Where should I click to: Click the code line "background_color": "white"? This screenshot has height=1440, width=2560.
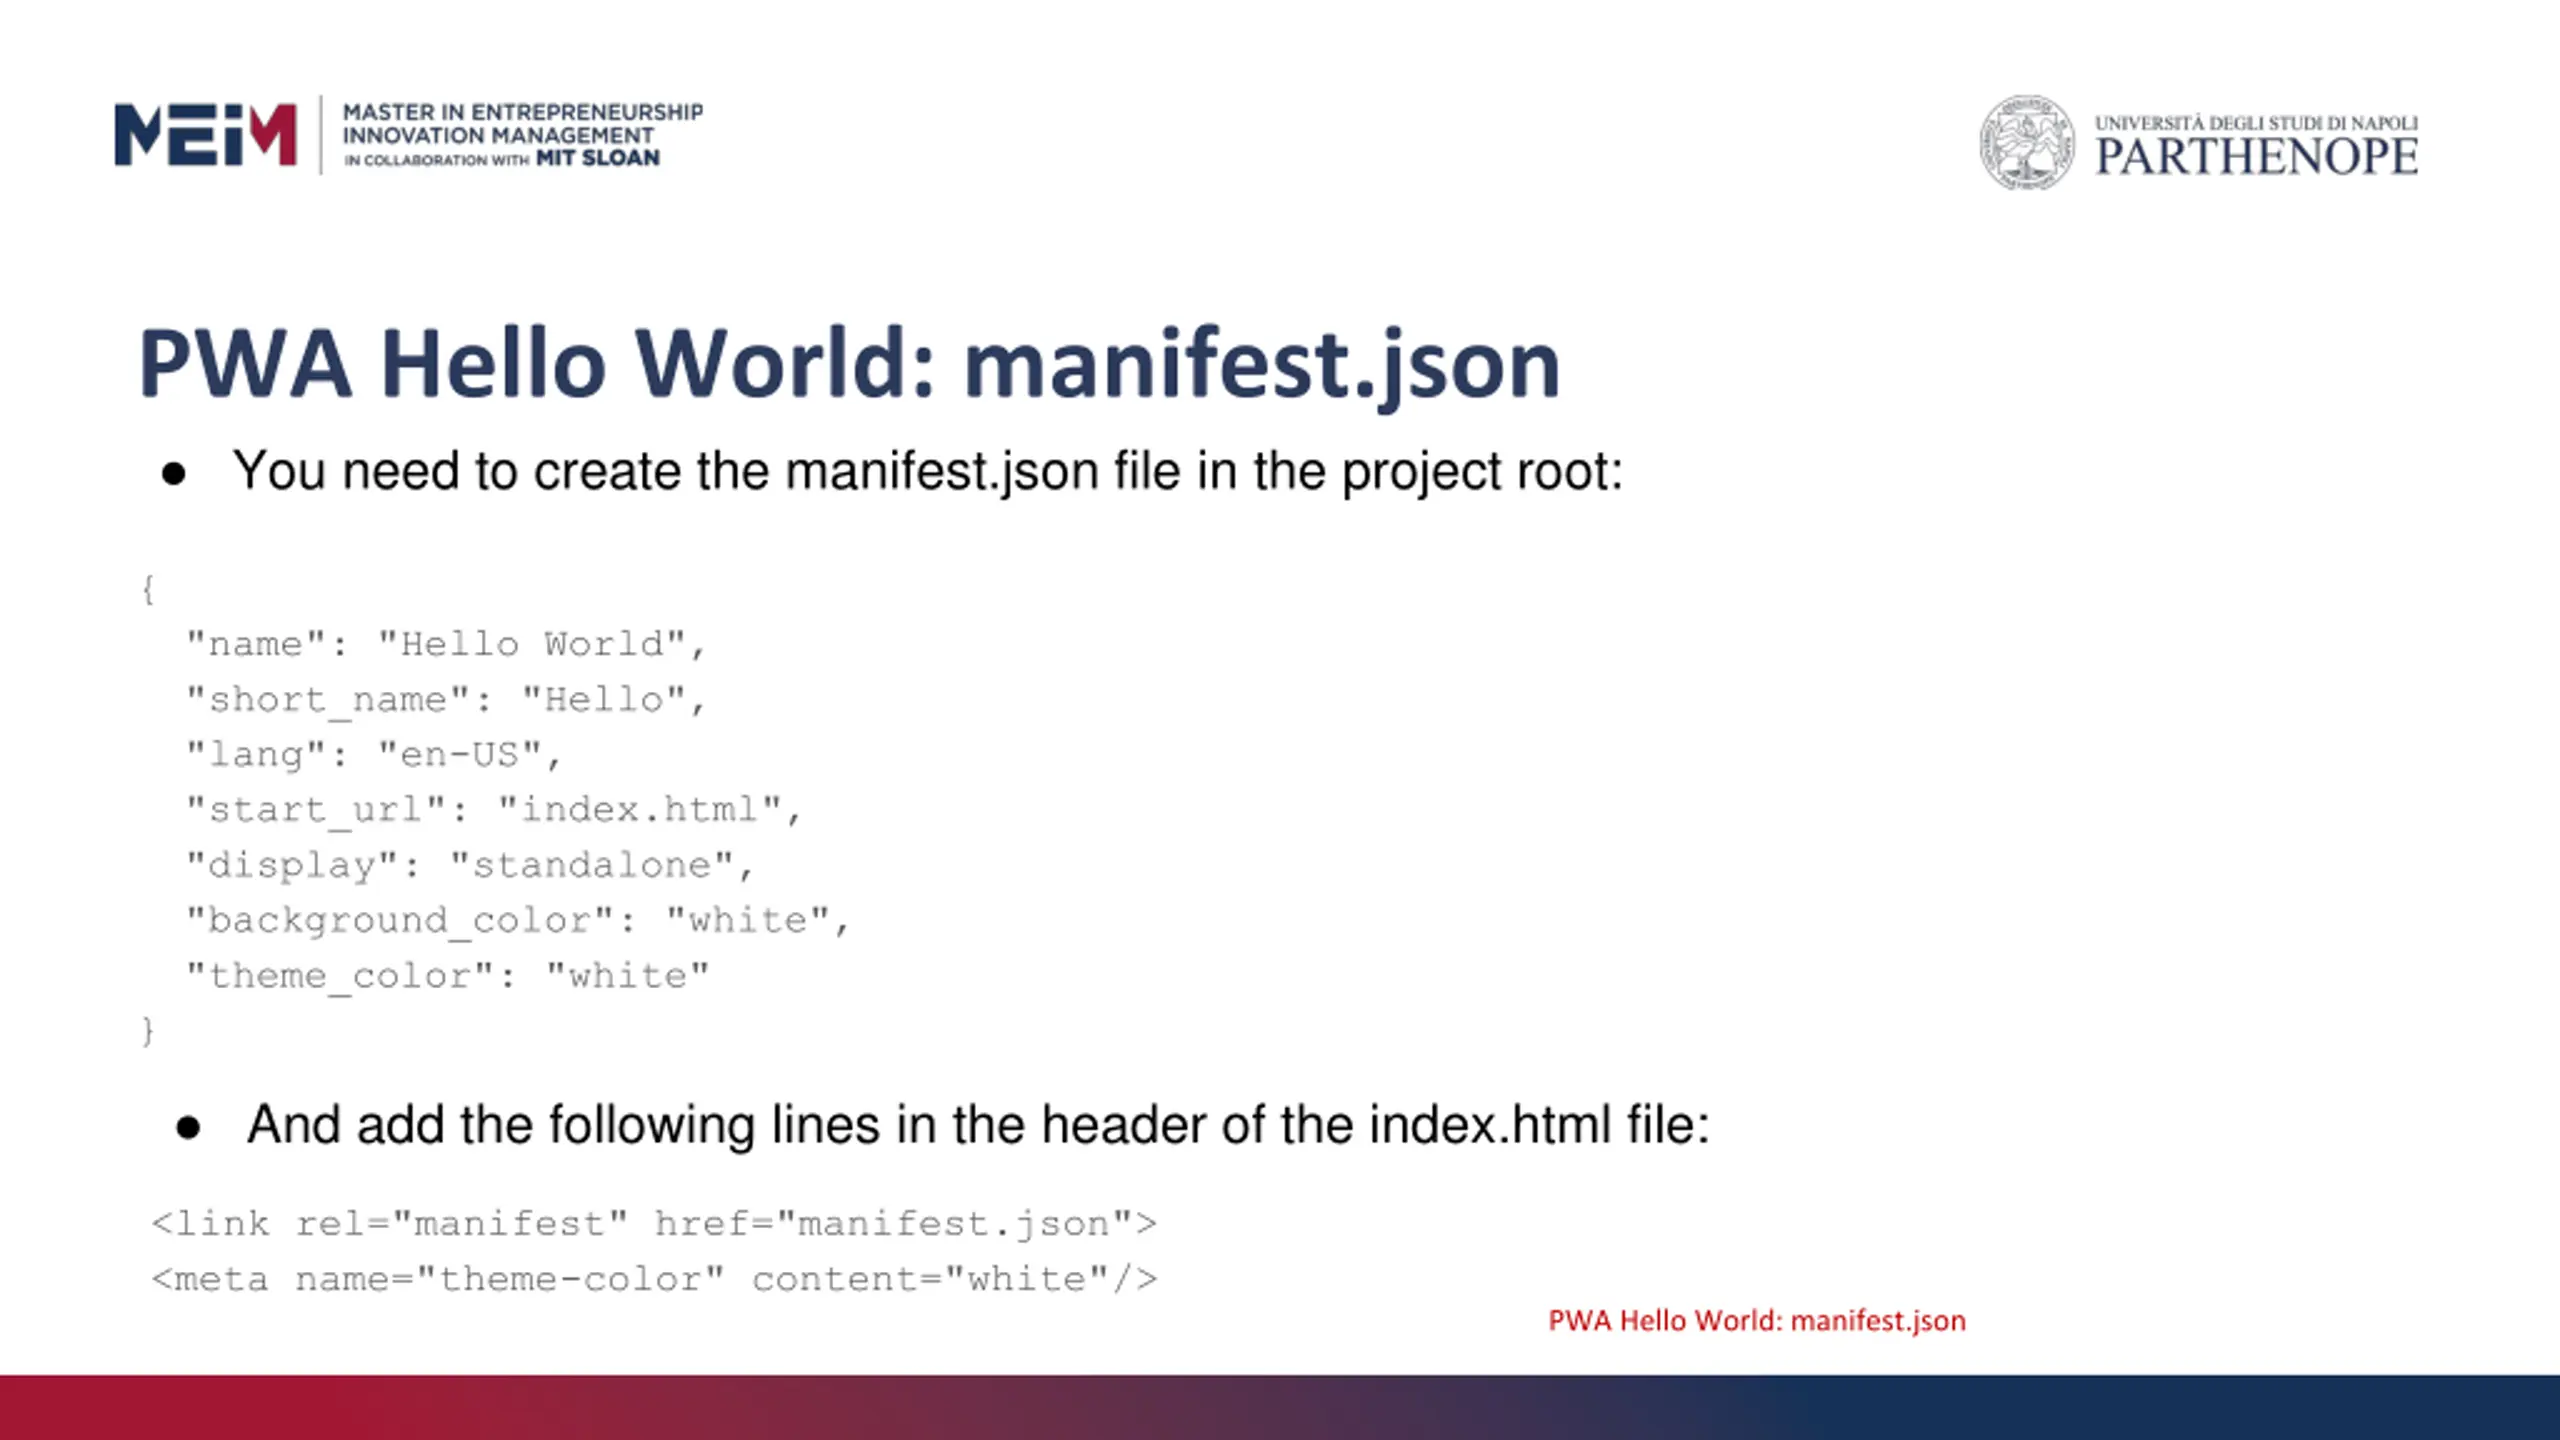pos(518,921)
